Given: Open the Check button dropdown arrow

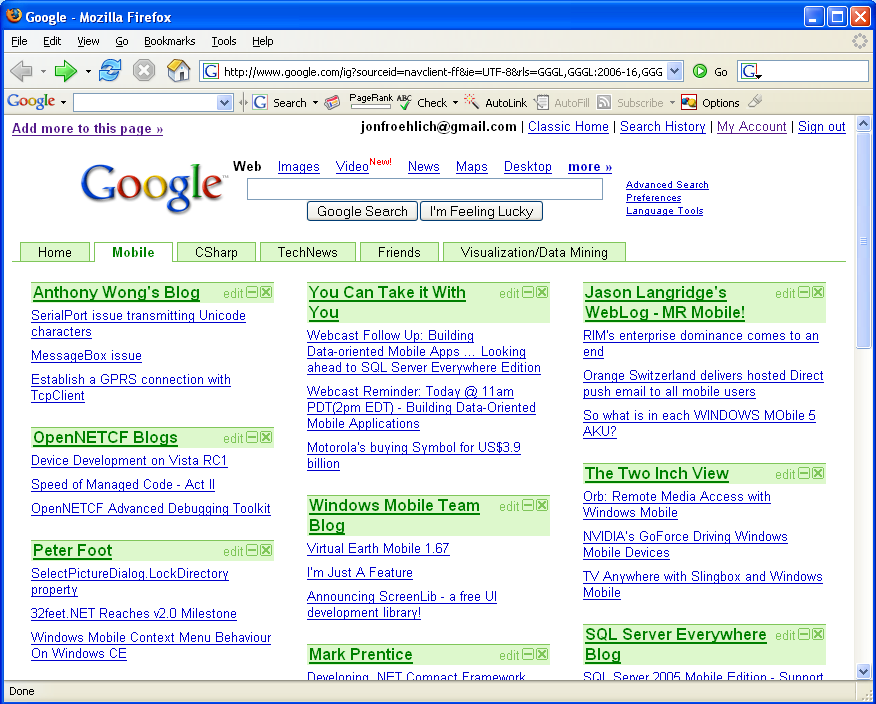Looking at the screenshot, I should (x=455, y=102).
